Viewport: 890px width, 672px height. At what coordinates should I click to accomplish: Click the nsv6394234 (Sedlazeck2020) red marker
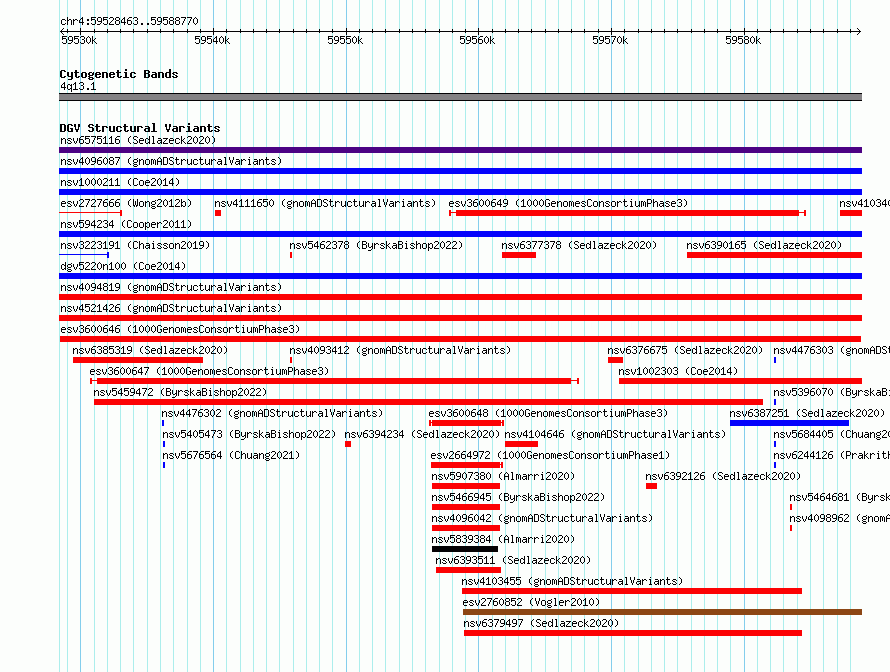(x=348, y=444)
